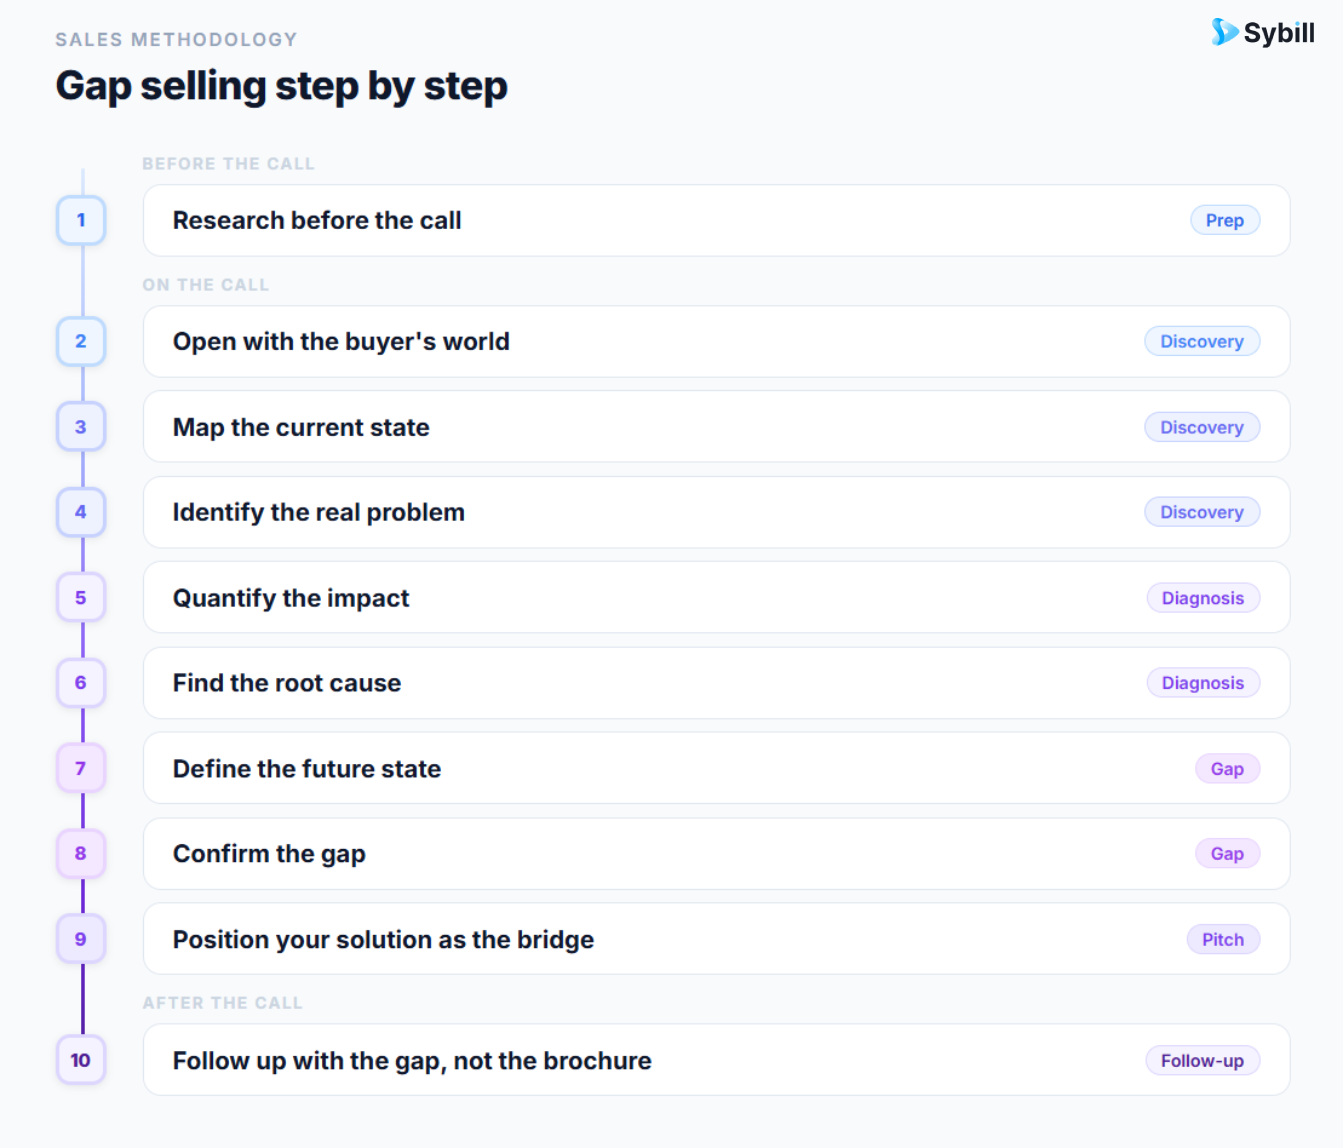The width and height of the screenshot is (1343, 1148).
Task: Click "Follow up with the gap, not the brochure"
Action: point(716,1060)
